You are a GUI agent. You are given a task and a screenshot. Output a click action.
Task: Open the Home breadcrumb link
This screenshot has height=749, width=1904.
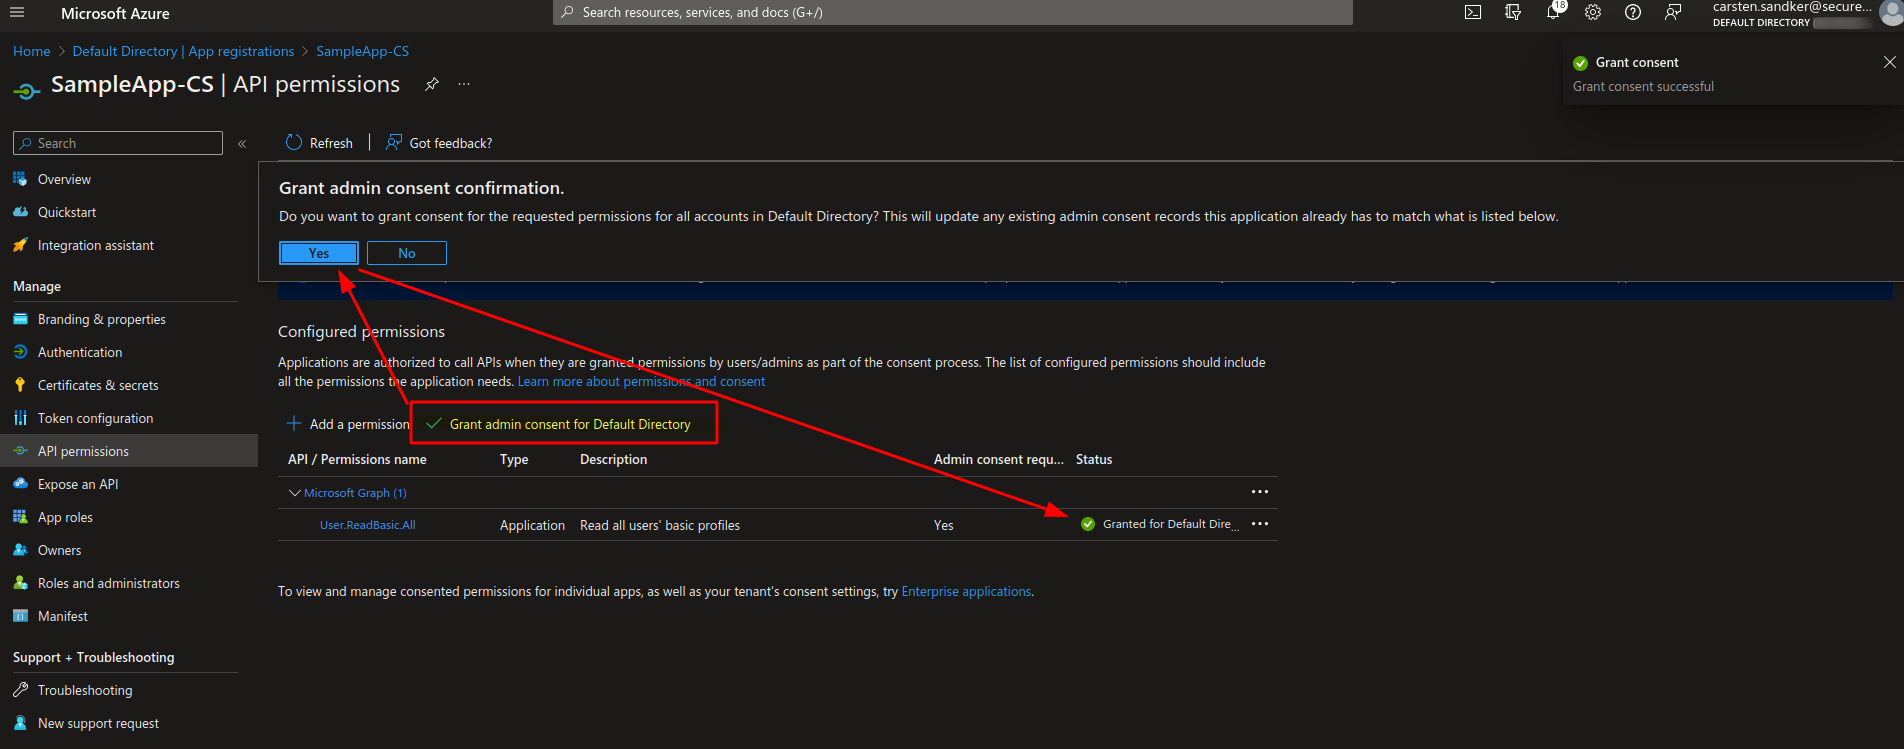tap(32, 51)
